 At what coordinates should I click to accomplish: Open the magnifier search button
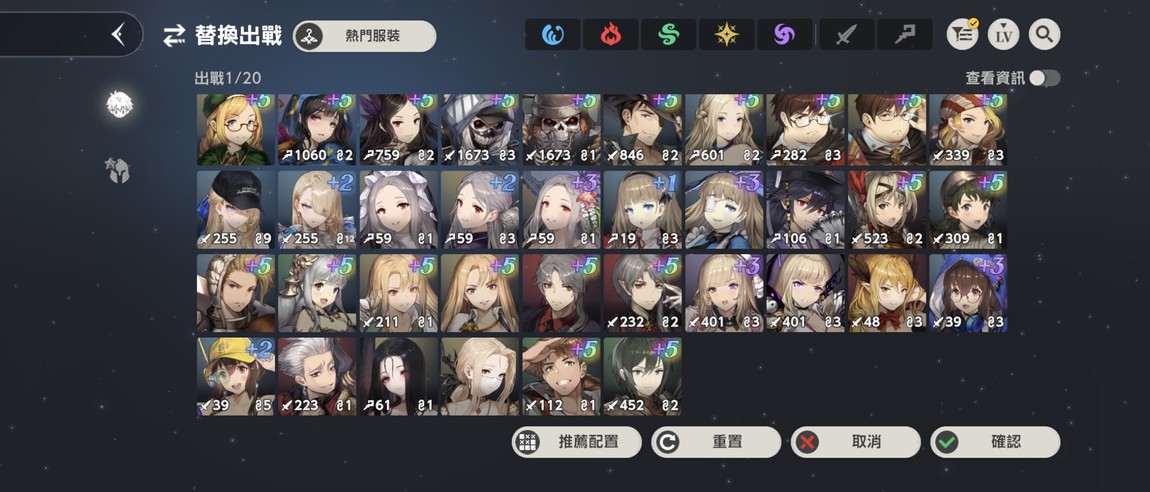(1044, 34)
